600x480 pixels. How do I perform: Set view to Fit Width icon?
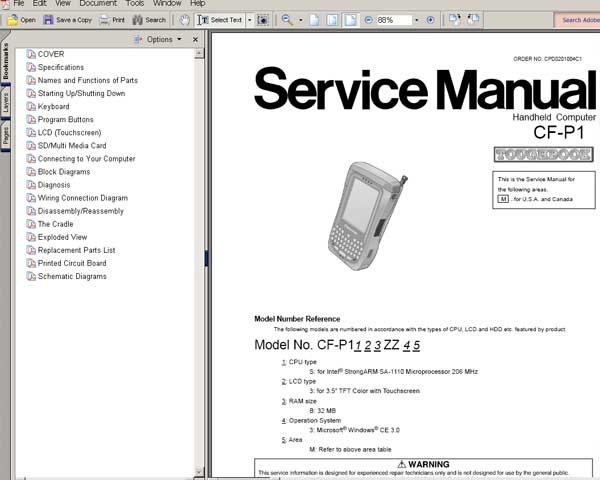(350, 20)
